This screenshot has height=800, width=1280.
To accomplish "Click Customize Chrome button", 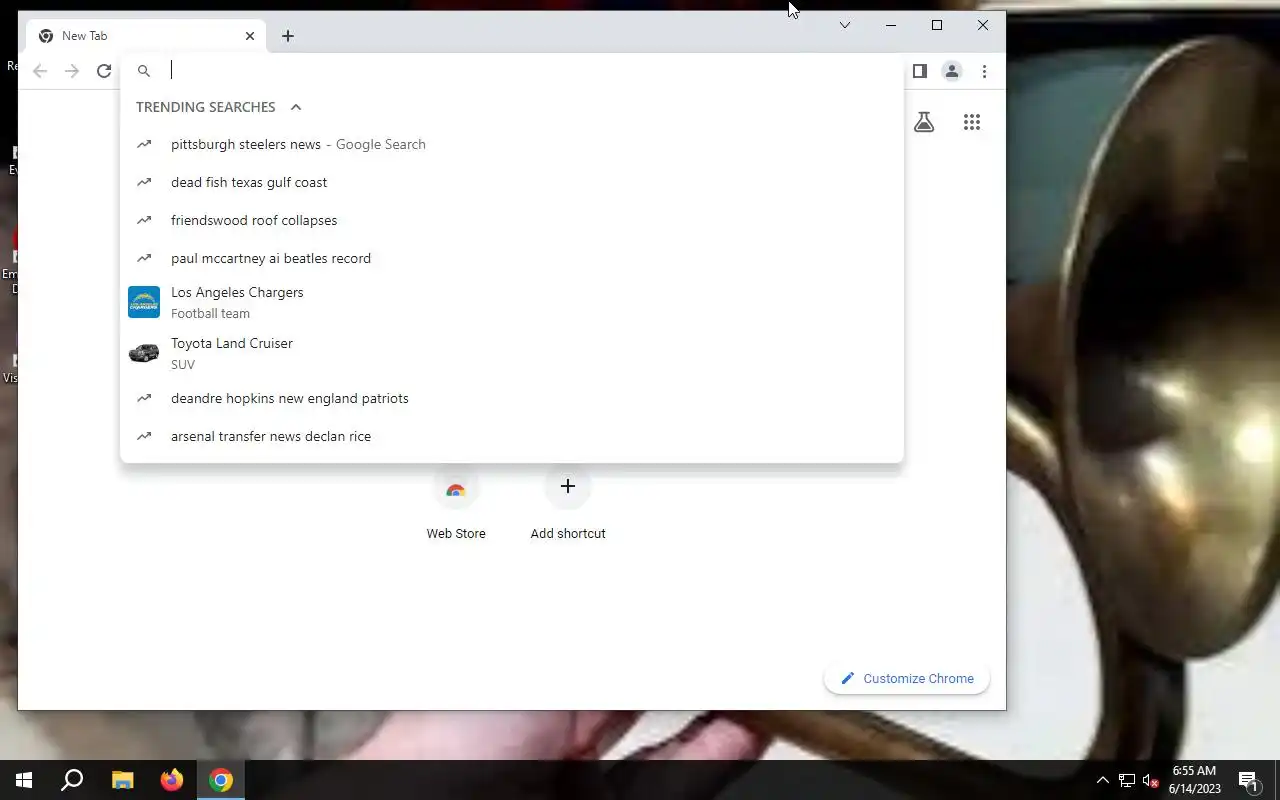I will pyautogui.click(x=907, y=678).
